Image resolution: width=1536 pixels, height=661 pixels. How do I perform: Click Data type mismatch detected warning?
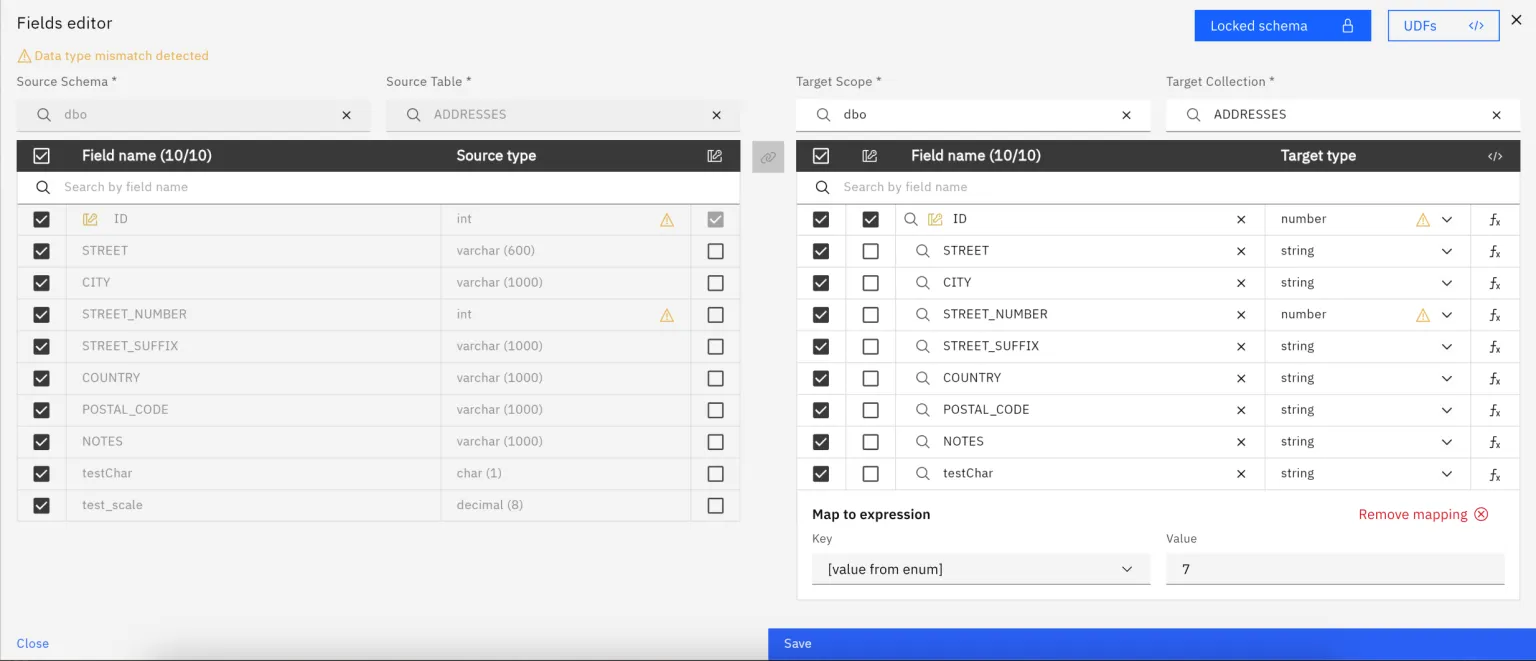click(113, 56)
